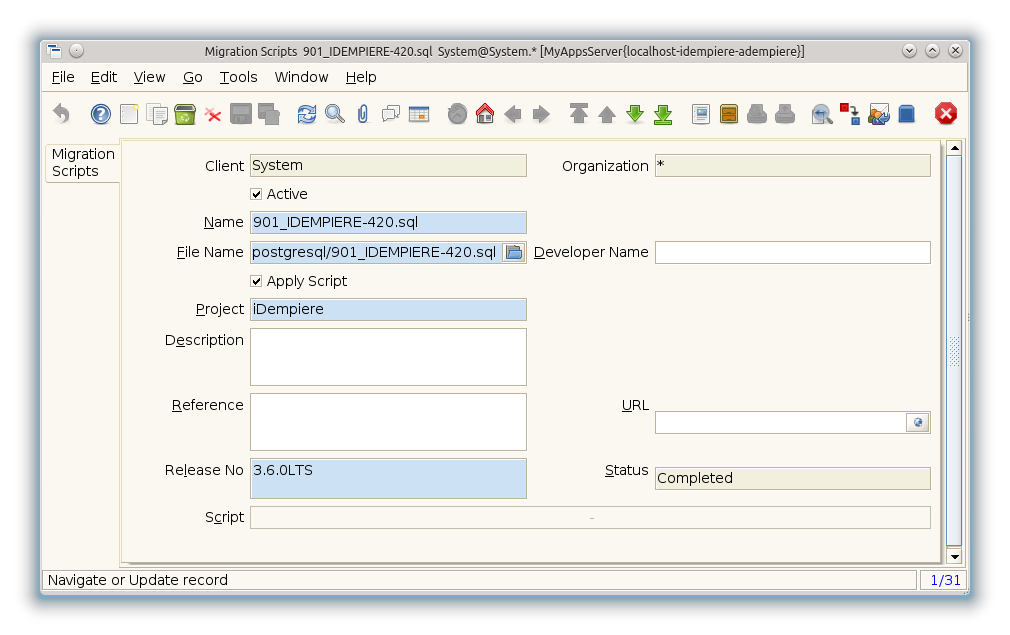Click the Requery refresh toolbar icon

tap(307, 114)
